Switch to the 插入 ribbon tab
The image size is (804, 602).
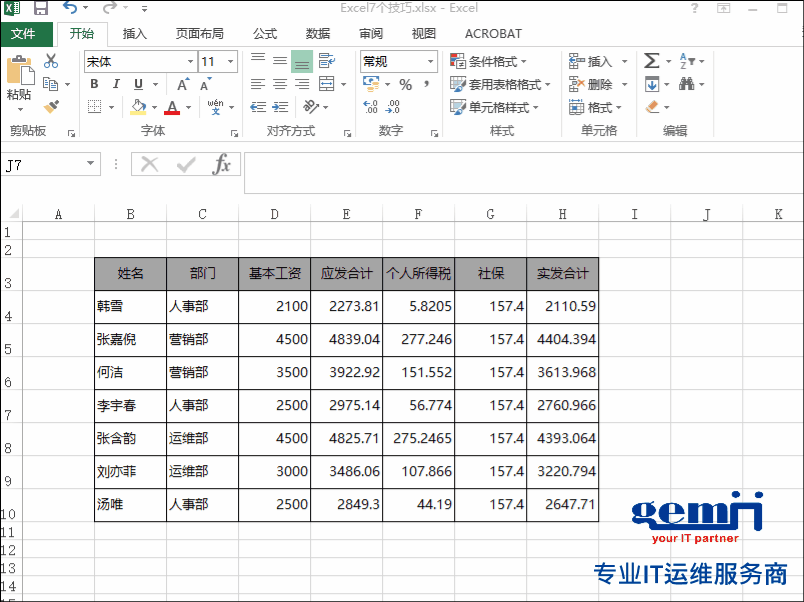tap(135, 34)
